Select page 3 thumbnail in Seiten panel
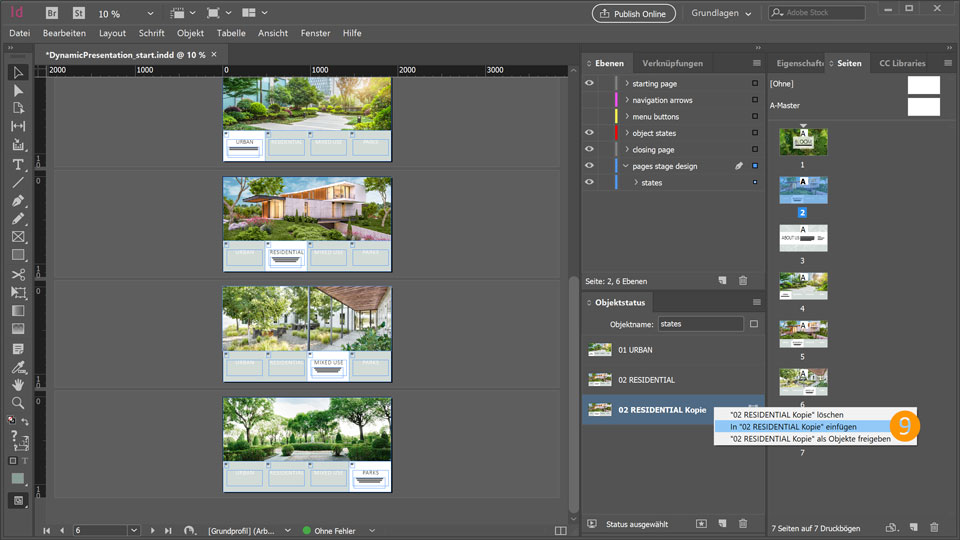The width and height of the screenshot is (960, 540). click(803, 238)
